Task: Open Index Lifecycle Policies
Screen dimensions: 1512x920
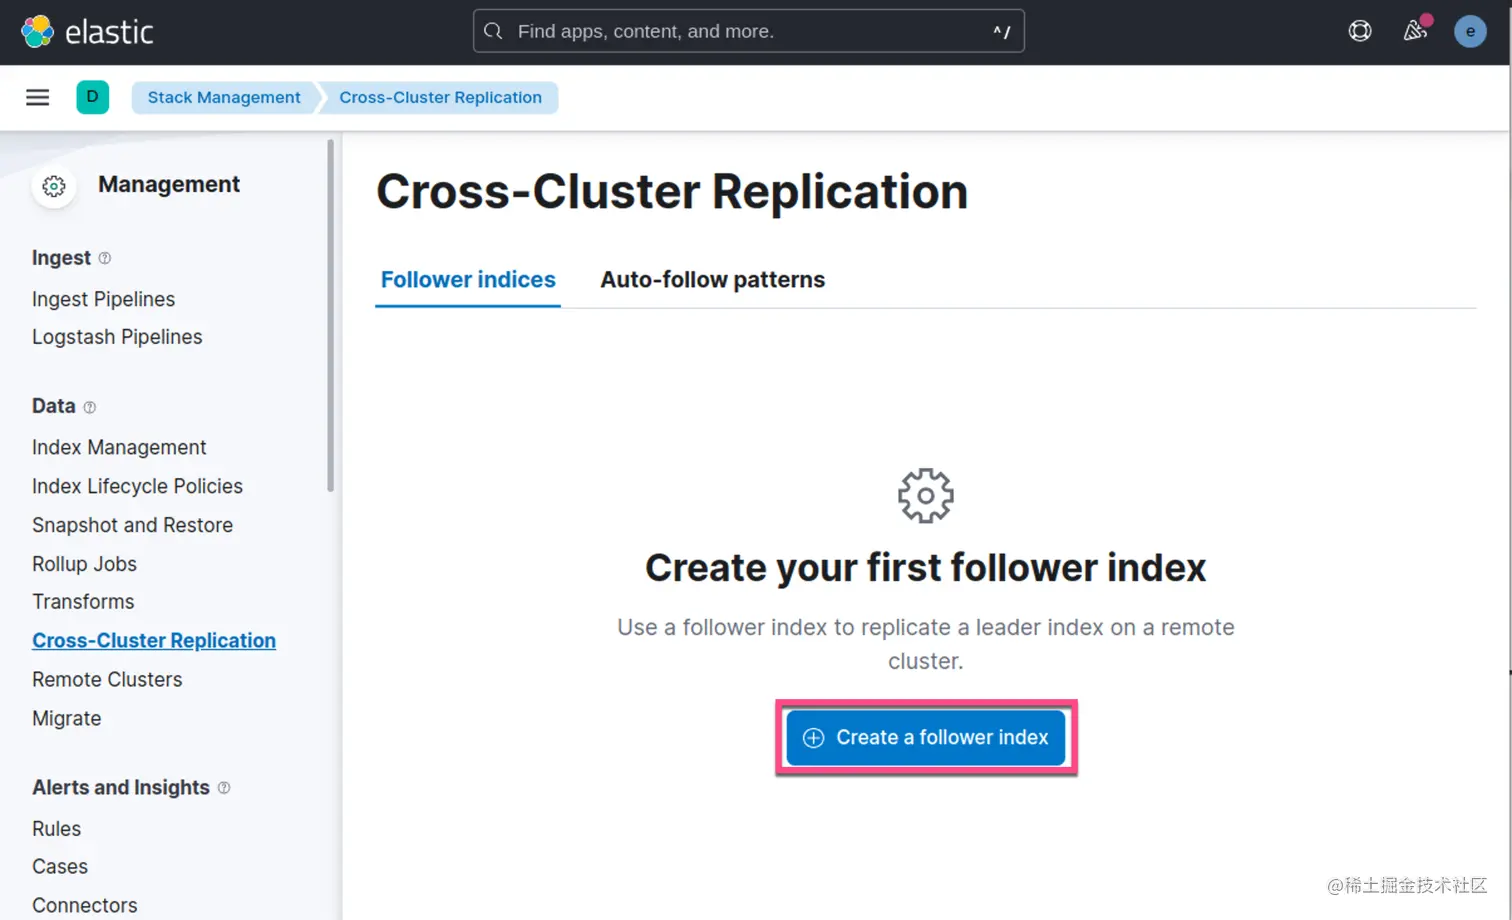Action: coord(137,486)
